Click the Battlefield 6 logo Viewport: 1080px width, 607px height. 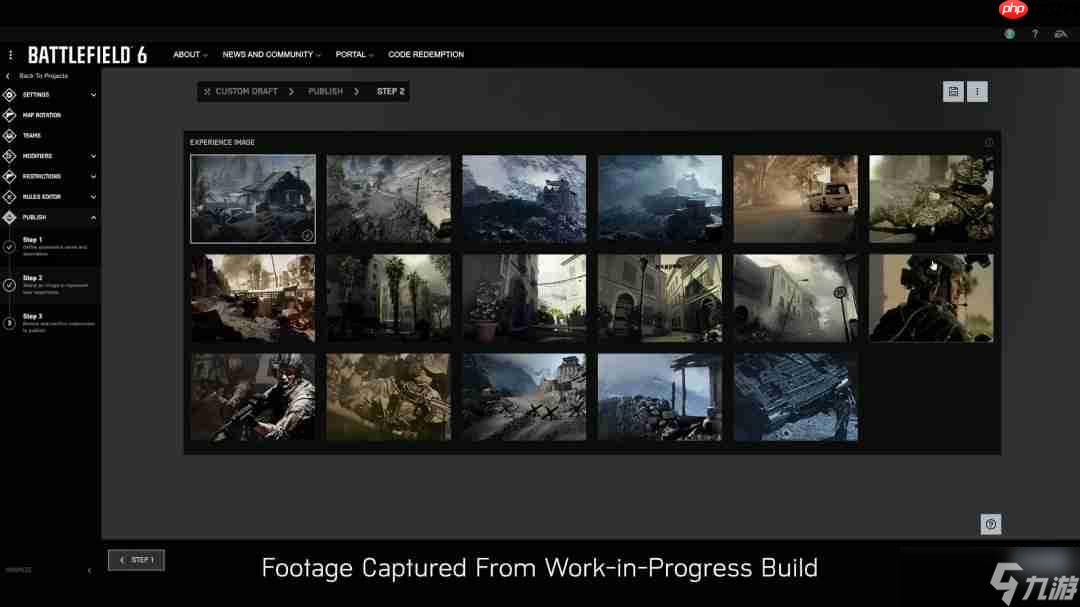click(x=87, y=55)
